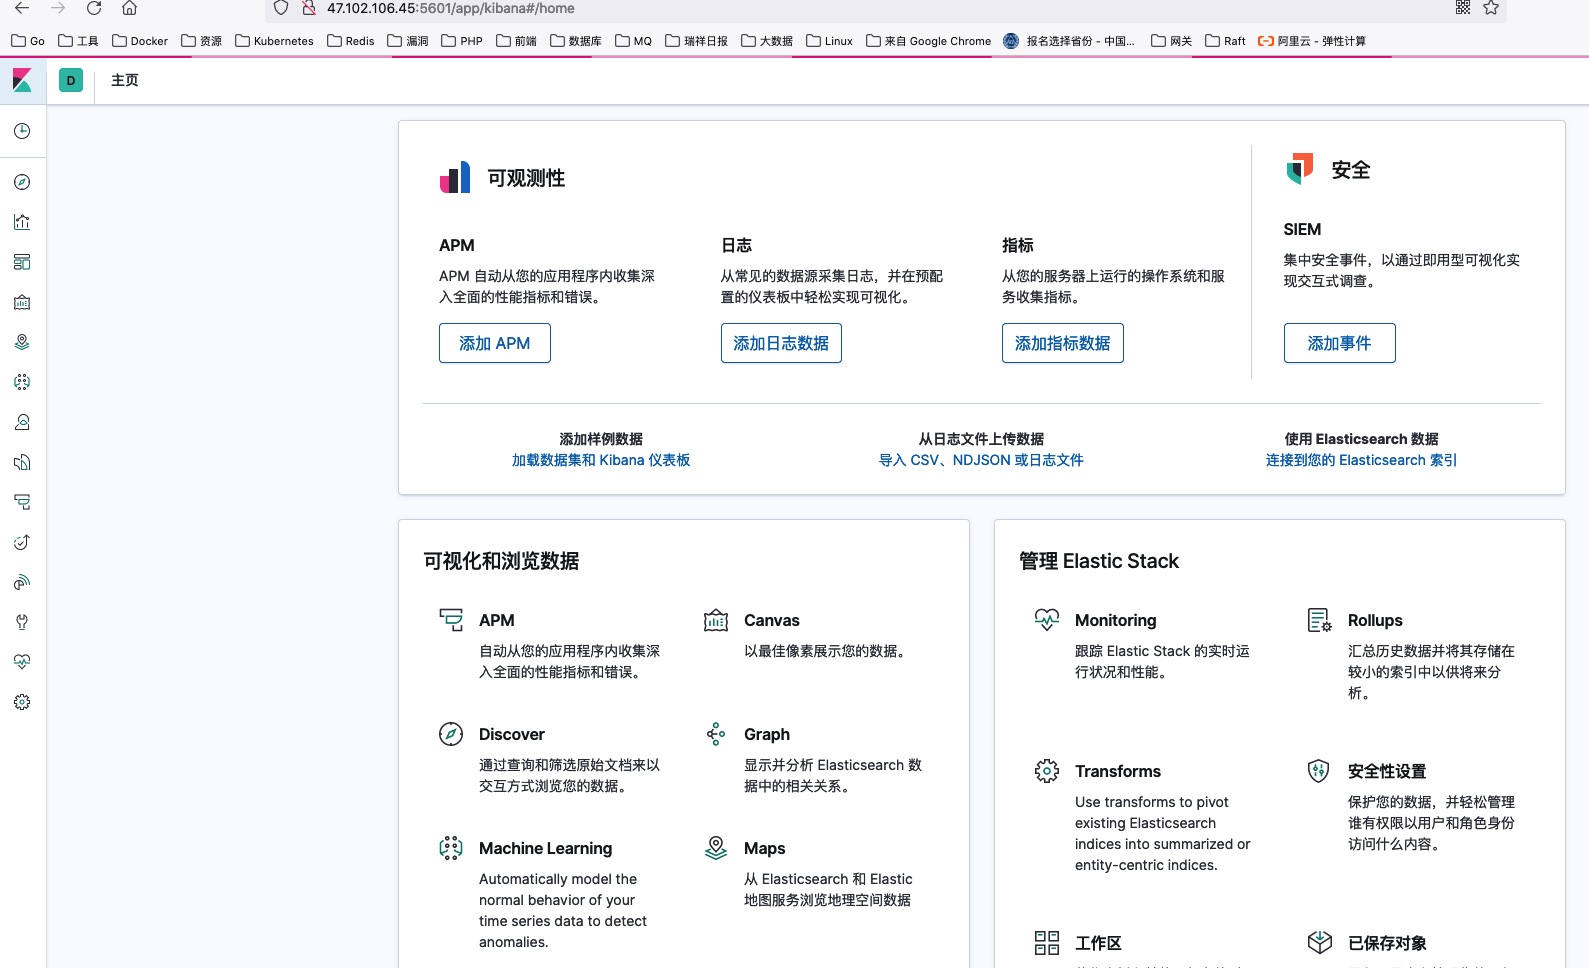Image resolution: width=1589 pixels, height=968 pixels.
Task: Open the PHP bookmark folder
Action: click(x=462, y=41)
